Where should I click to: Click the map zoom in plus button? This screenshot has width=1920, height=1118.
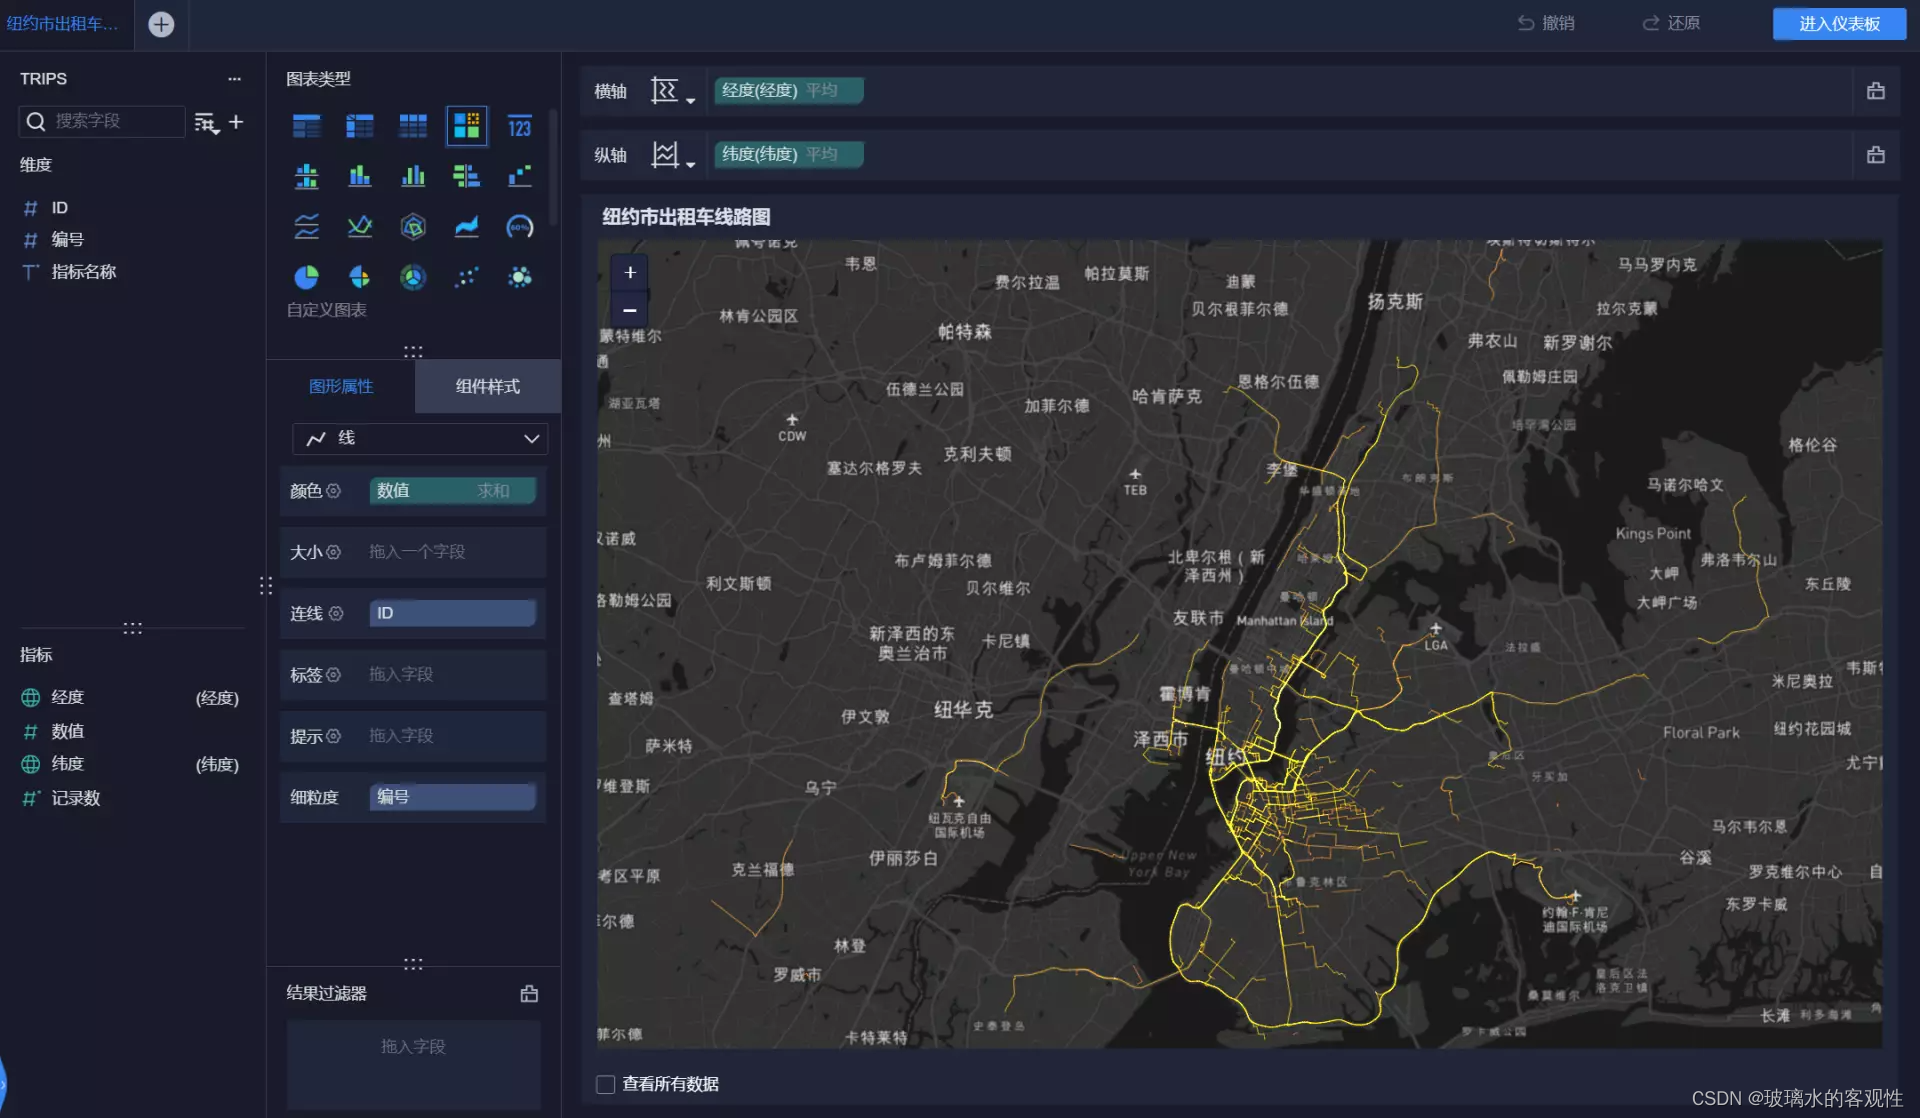[x=630, y=272]
